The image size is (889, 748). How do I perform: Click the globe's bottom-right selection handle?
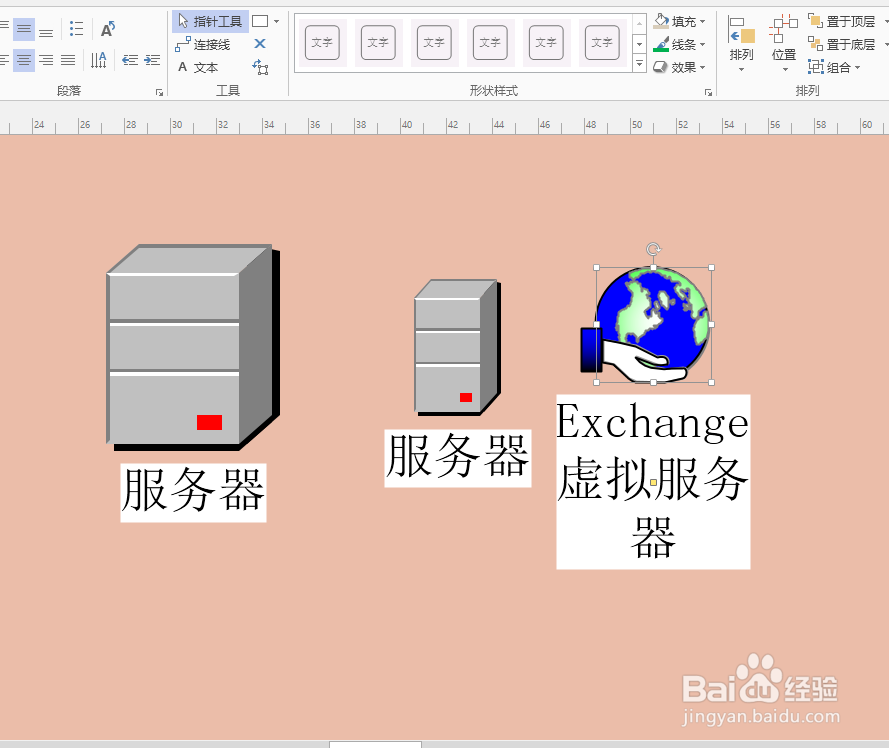pyautogui.click(x=712, y=382)
